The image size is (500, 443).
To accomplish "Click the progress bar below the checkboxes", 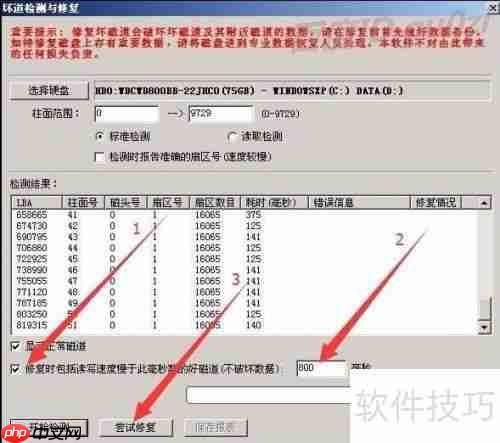I will [268, 395].
